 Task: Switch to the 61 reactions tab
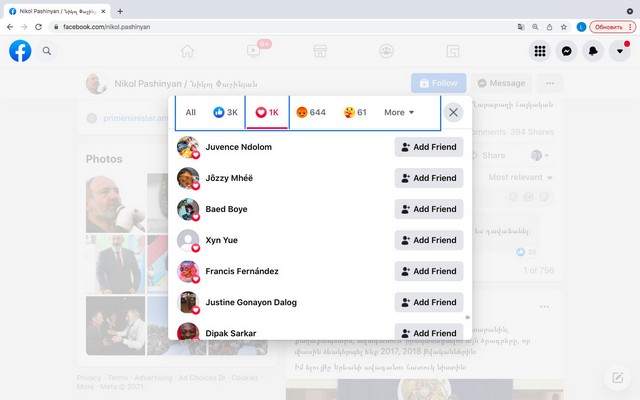point(355,112)
